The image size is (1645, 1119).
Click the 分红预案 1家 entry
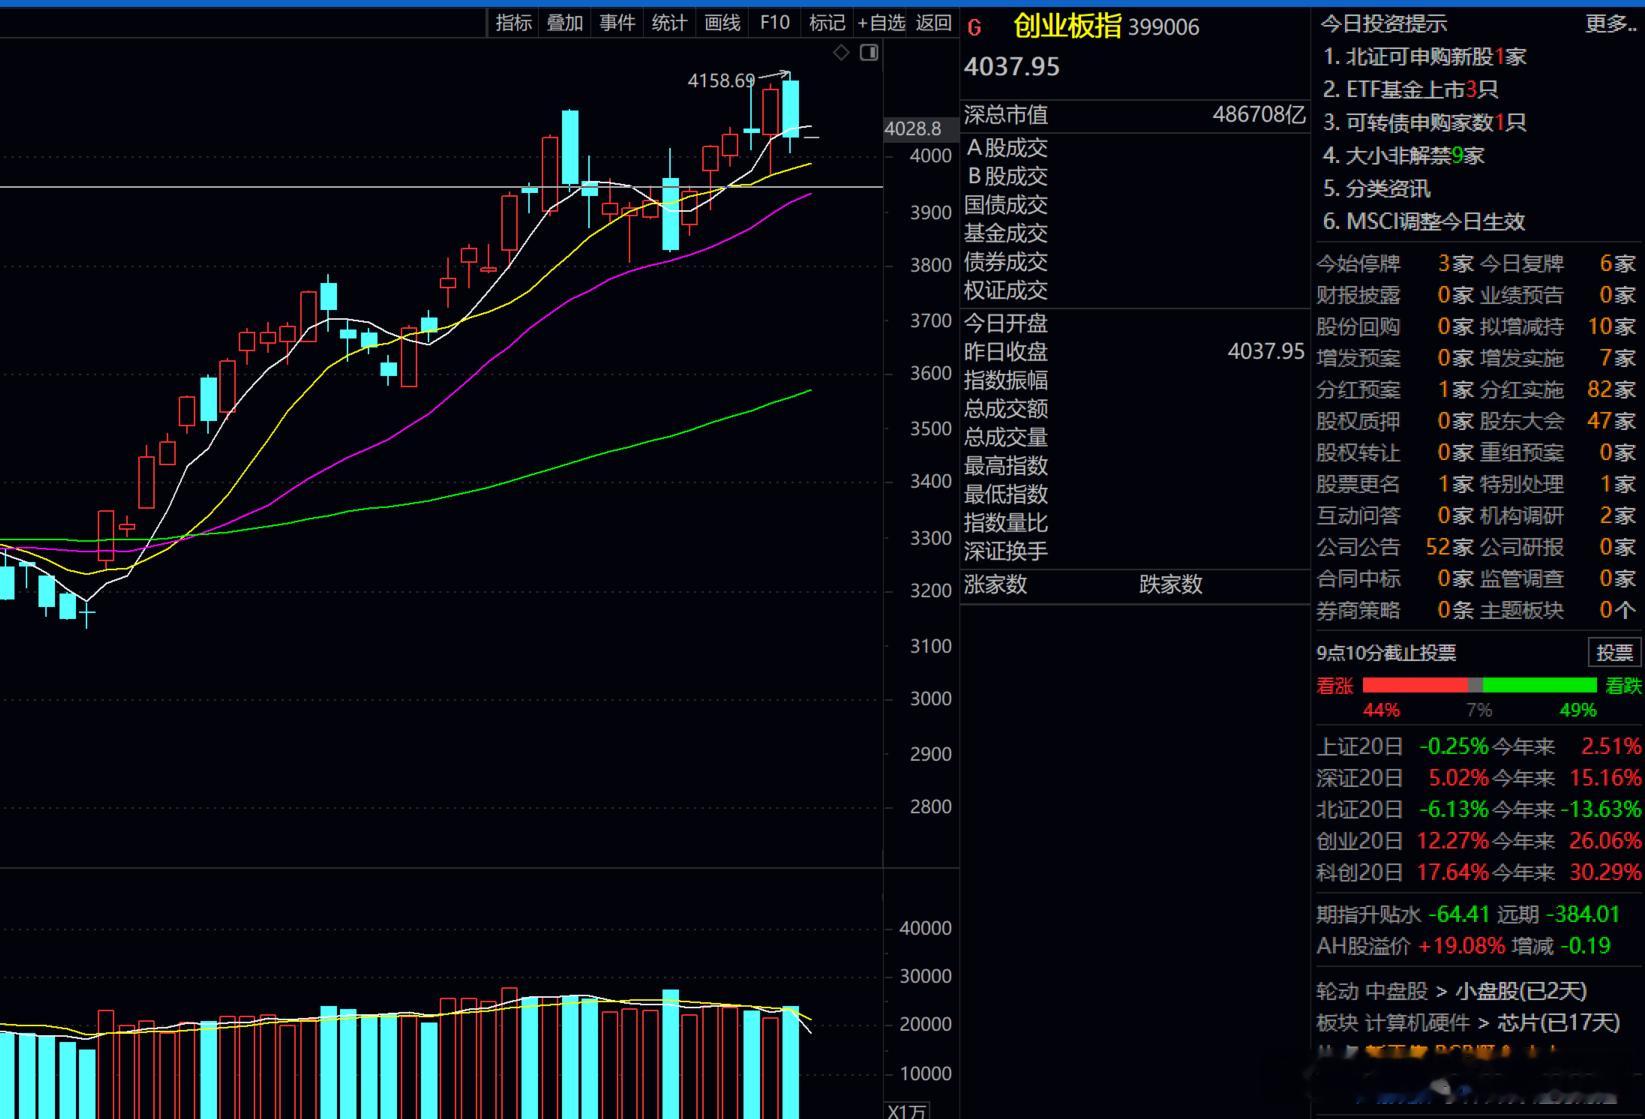pyautogui.click(x=1395, y=390)
